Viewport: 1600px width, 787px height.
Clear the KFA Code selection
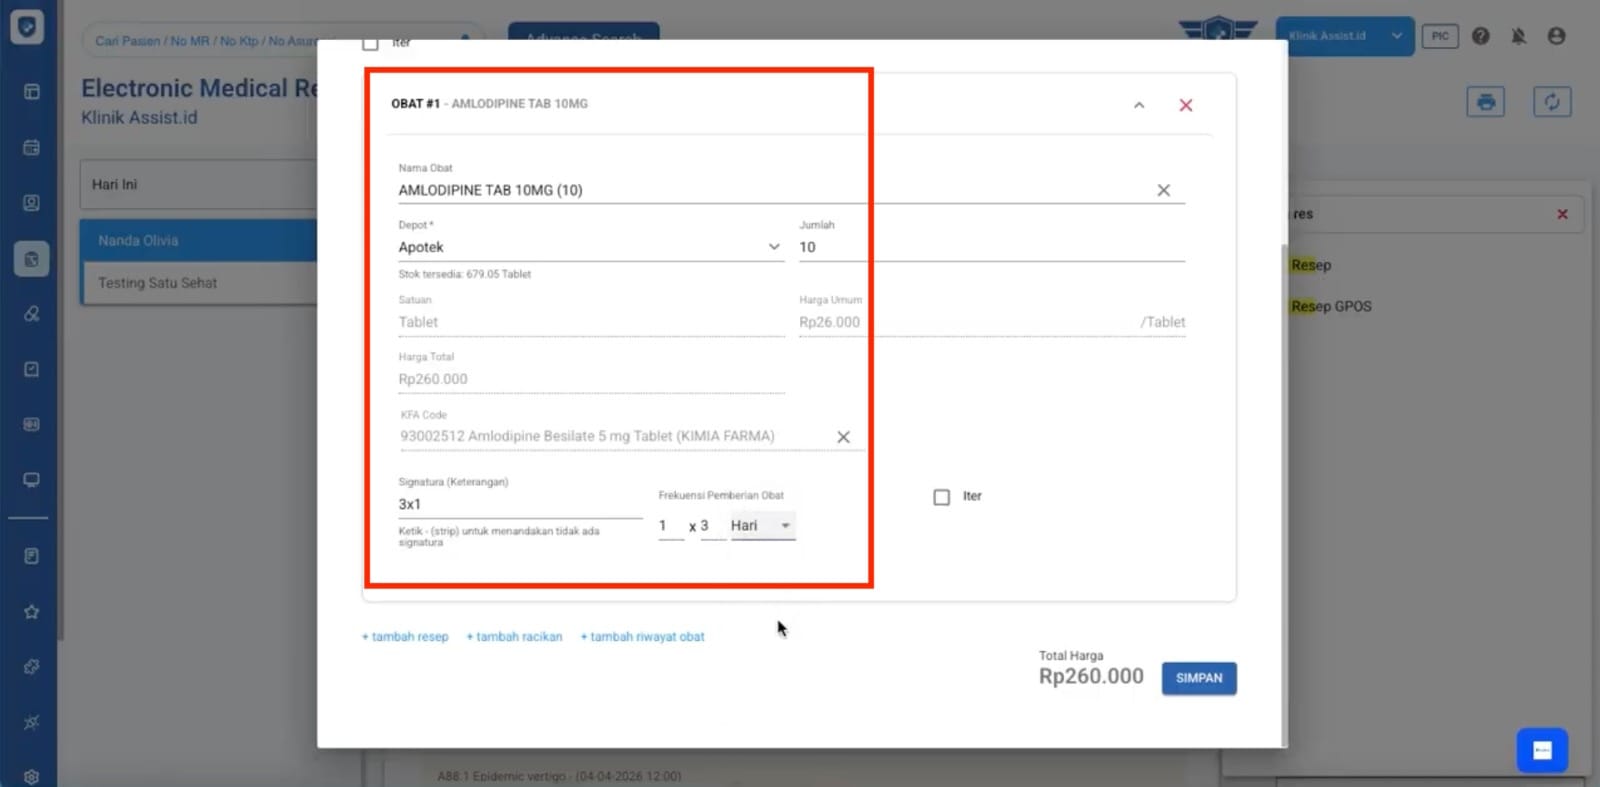843,437
